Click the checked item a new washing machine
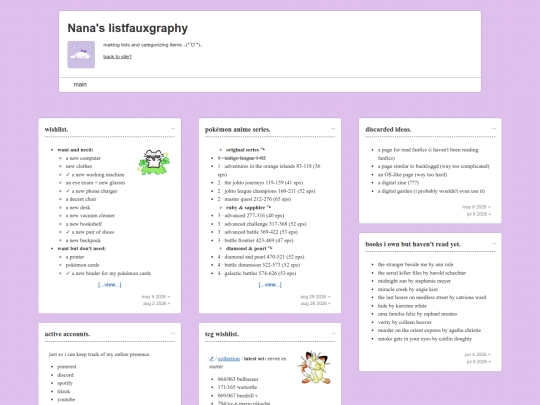 [95, 175]
